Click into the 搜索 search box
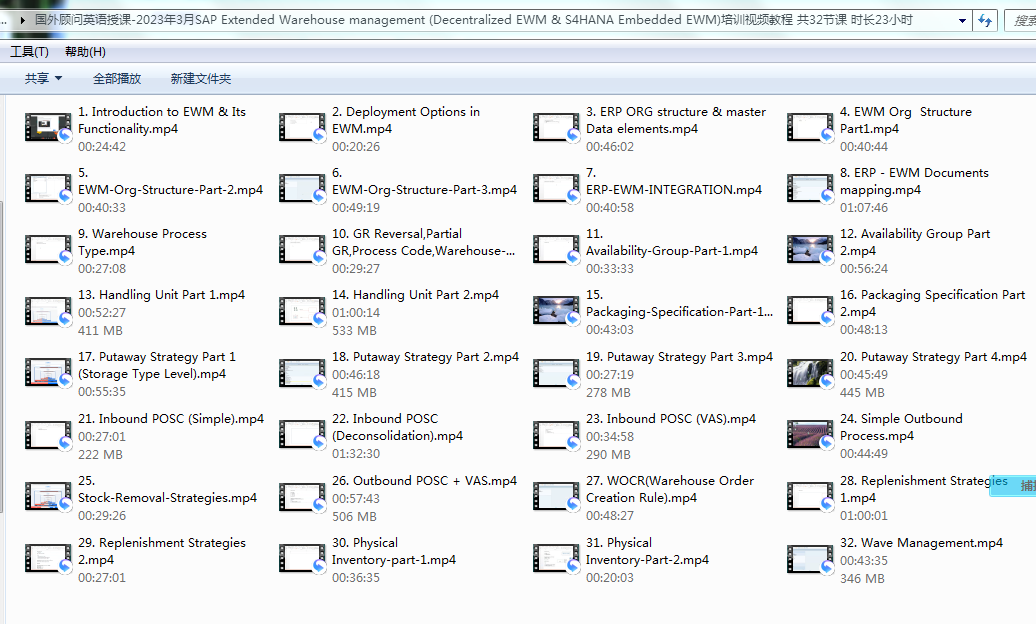This screenshot has height=624, width=1036. click(1021, 20)
